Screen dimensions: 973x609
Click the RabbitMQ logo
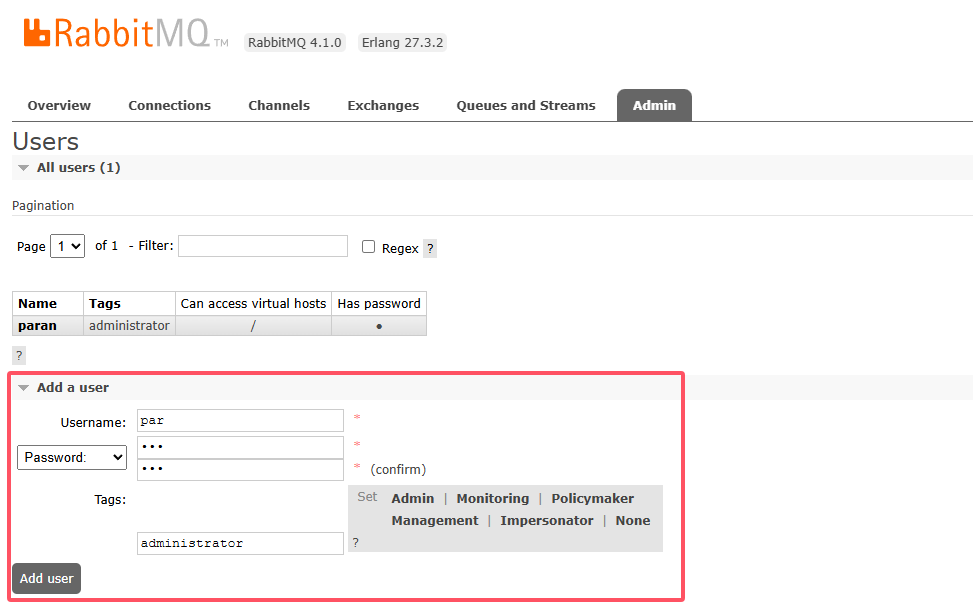click(x=126, y=34)
